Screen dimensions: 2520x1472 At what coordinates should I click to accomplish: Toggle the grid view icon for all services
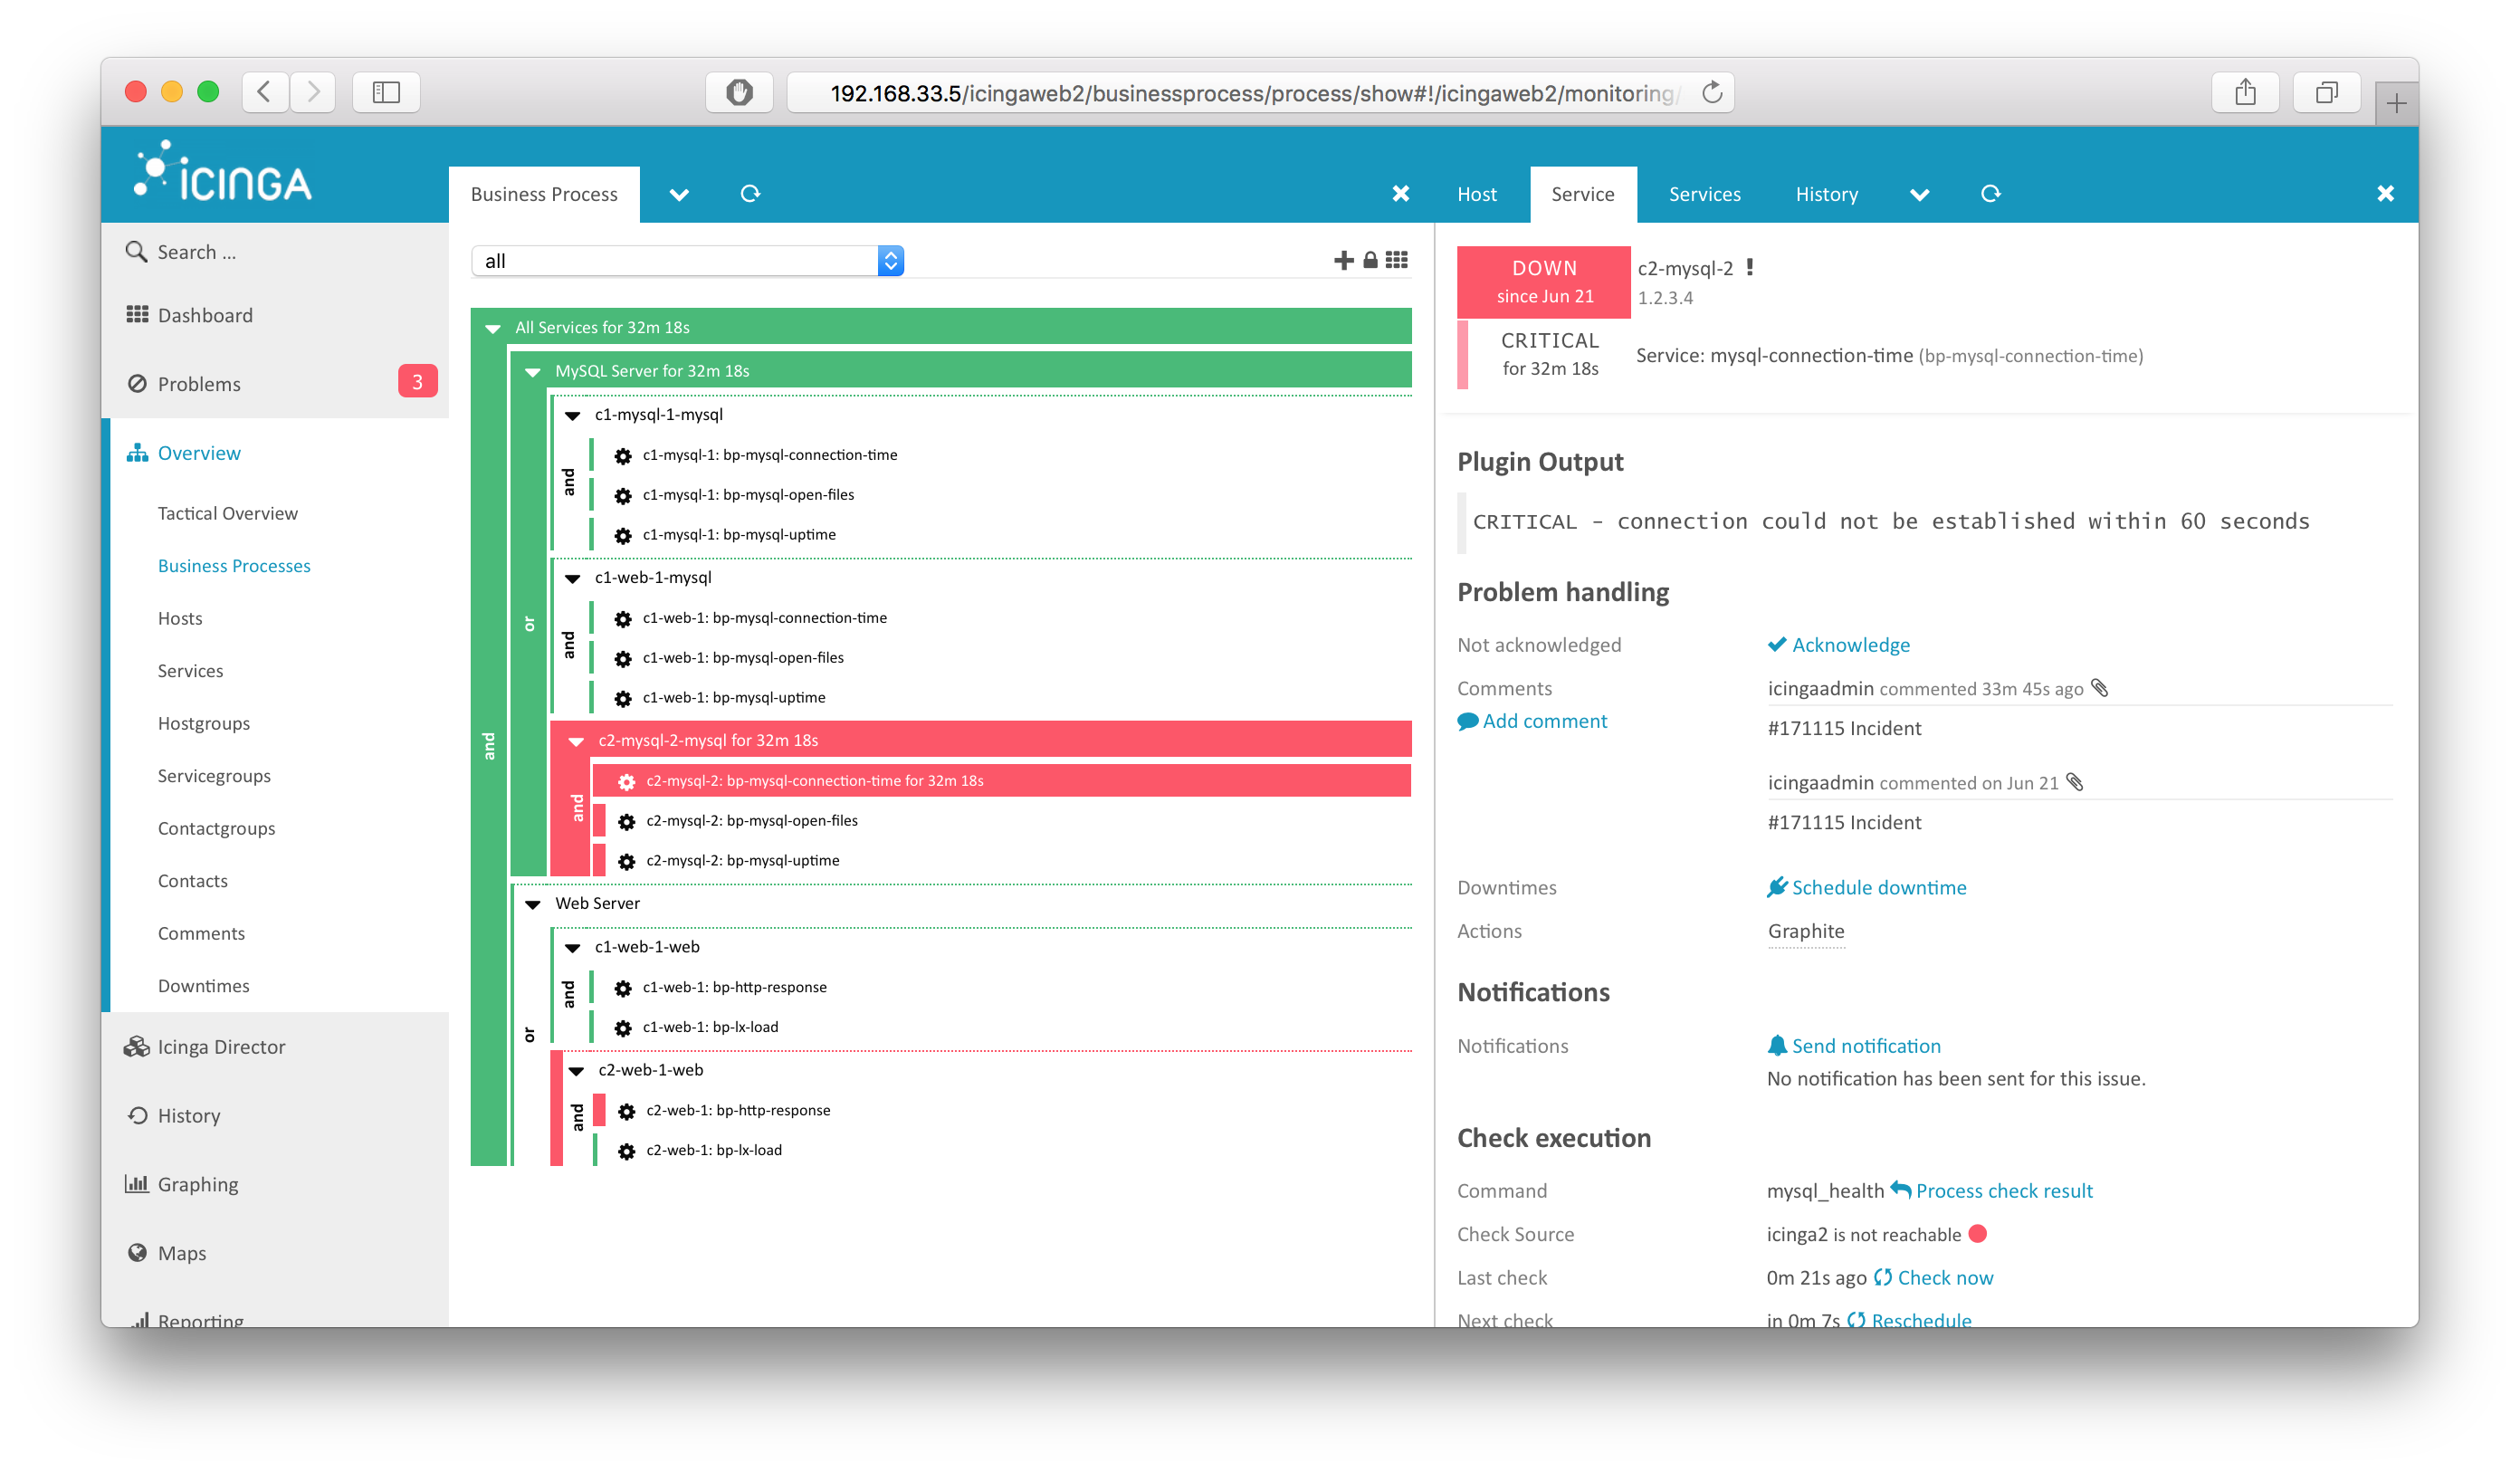(1396, 259)
